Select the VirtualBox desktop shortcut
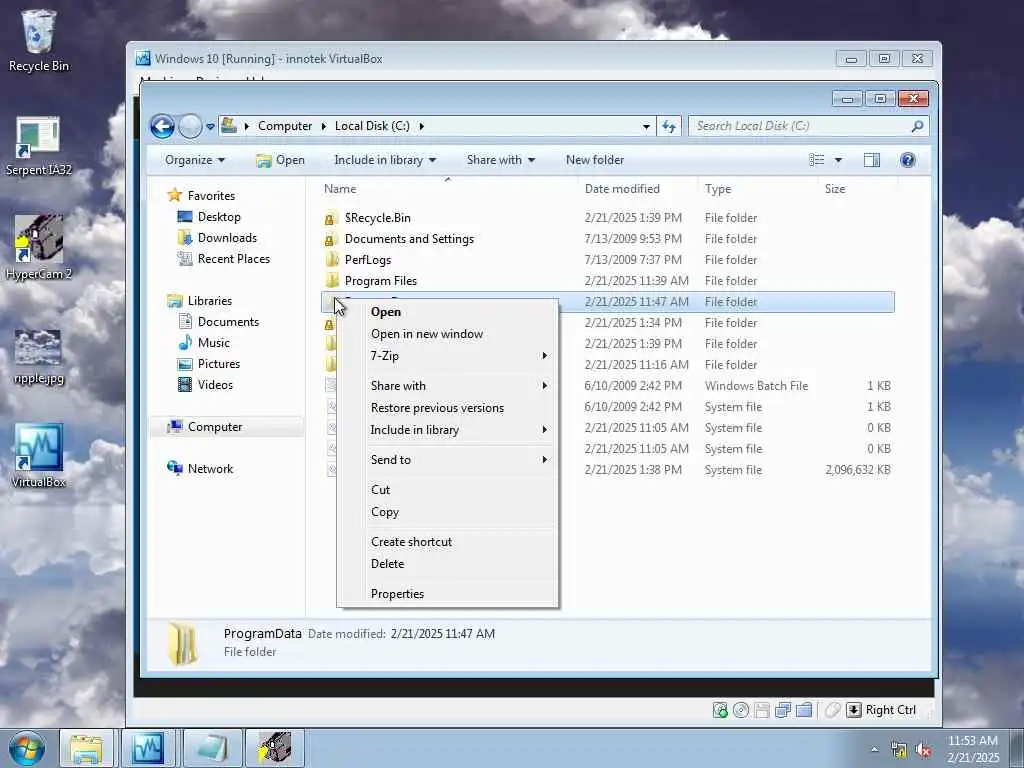This screenshot has width=1024, height=768. click(39, 456)
